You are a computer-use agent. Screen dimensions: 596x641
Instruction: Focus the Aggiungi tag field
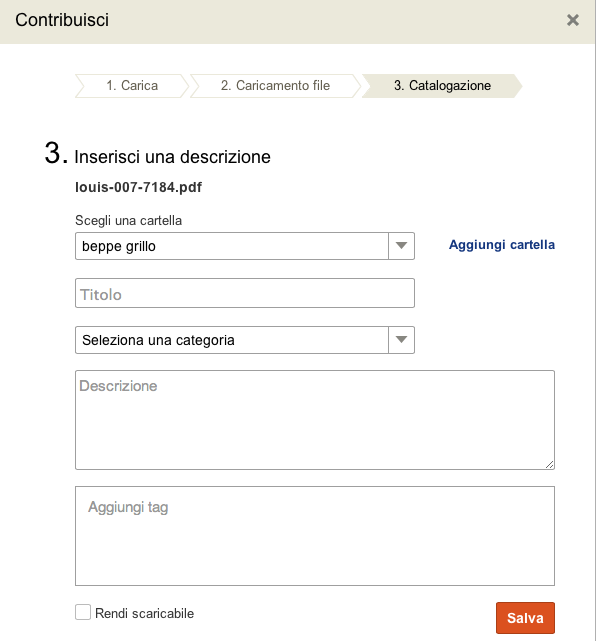315,536
